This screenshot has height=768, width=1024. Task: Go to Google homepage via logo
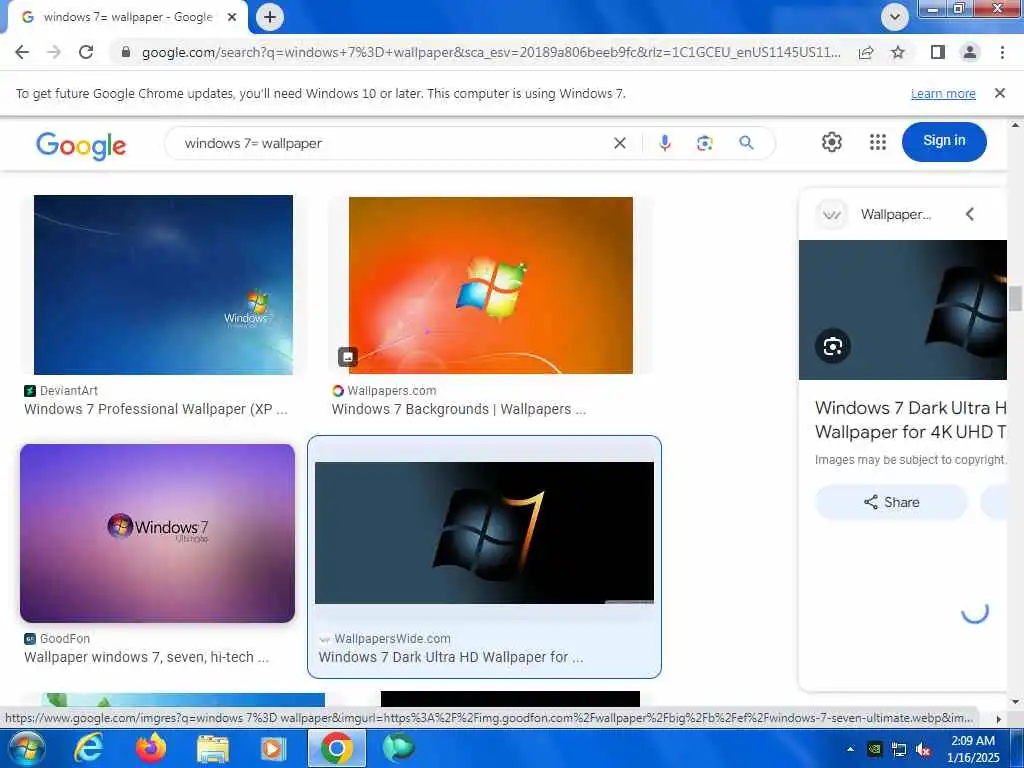click(x=81, y=145)
